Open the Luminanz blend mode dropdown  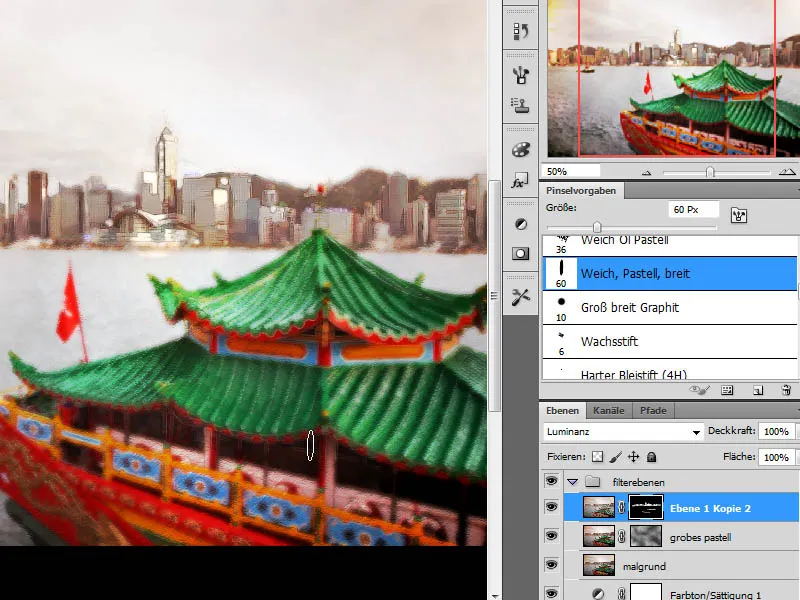point(623,432)
